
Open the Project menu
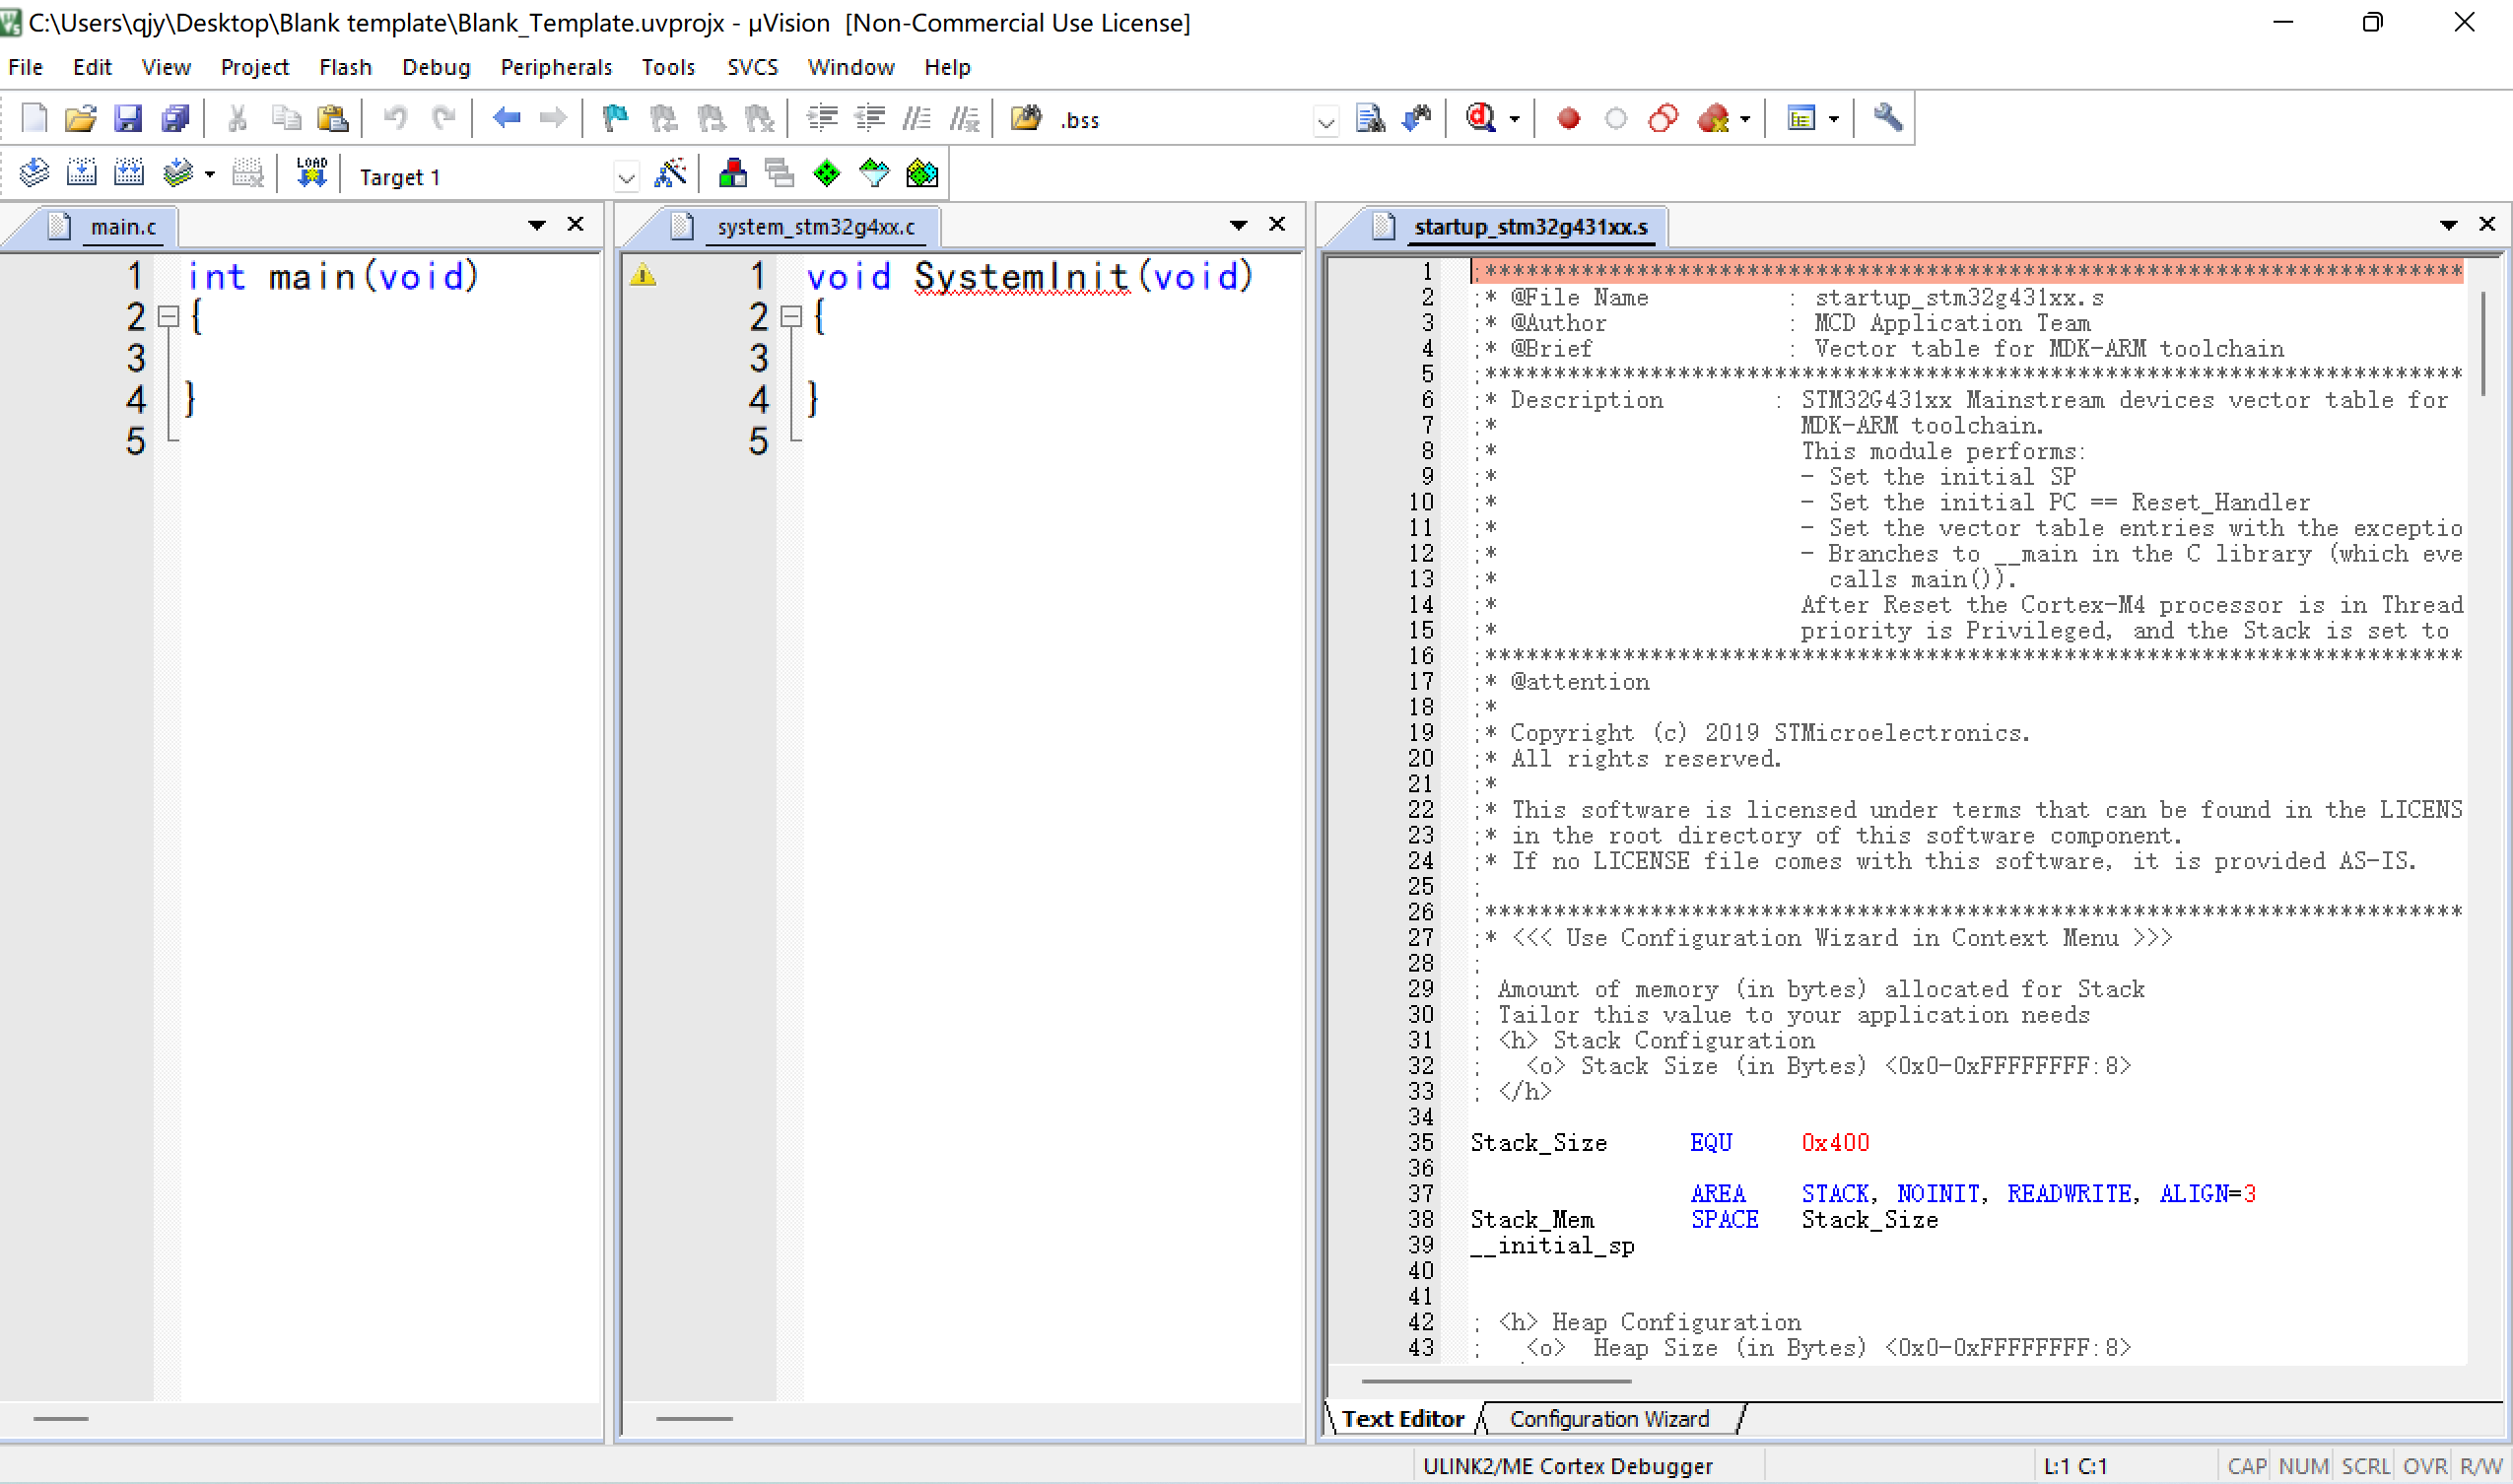pos(254,67)
